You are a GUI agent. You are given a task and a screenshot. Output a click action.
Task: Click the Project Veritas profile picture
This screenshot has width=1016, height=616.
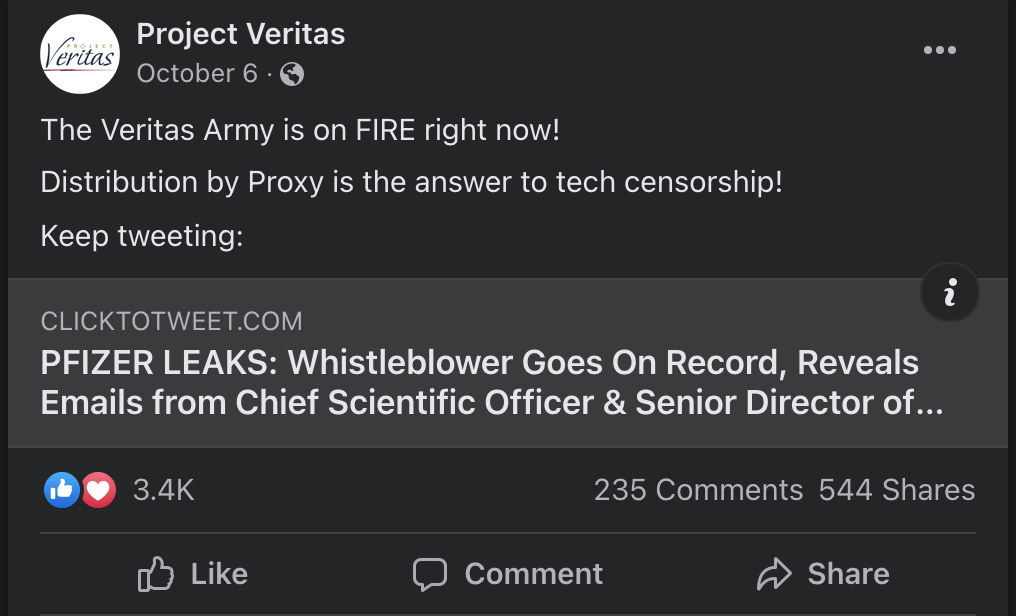[x=80, y=53]
